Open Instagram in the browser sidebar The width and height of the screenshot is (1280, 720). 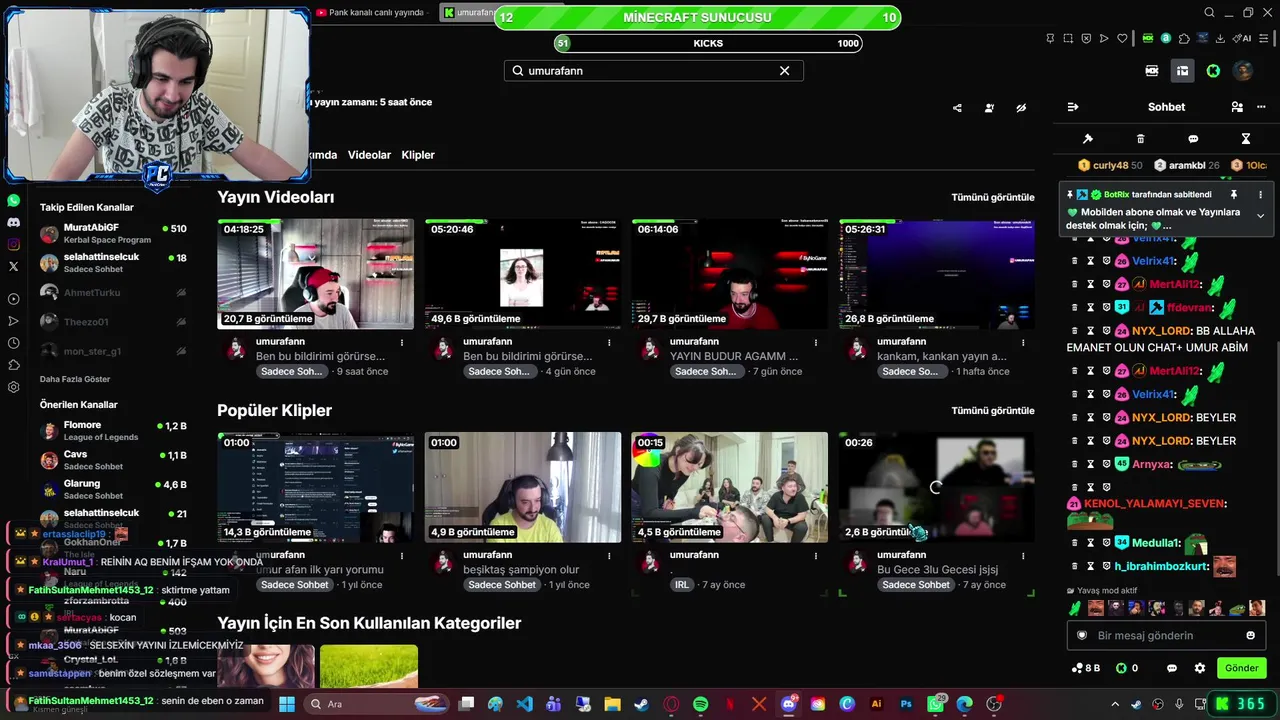[14, 244]
